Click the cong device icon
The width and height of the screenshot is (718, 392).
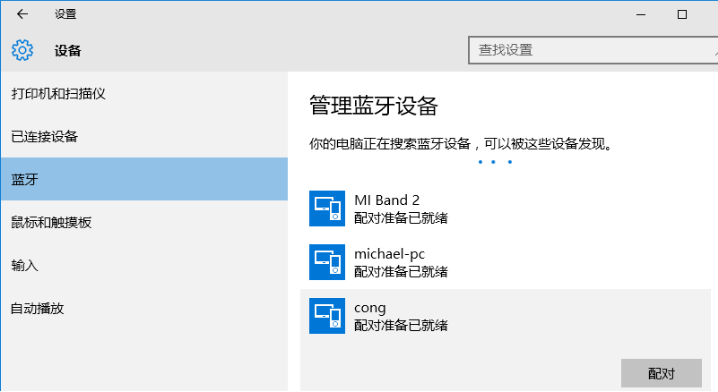(x=326, y=316)
